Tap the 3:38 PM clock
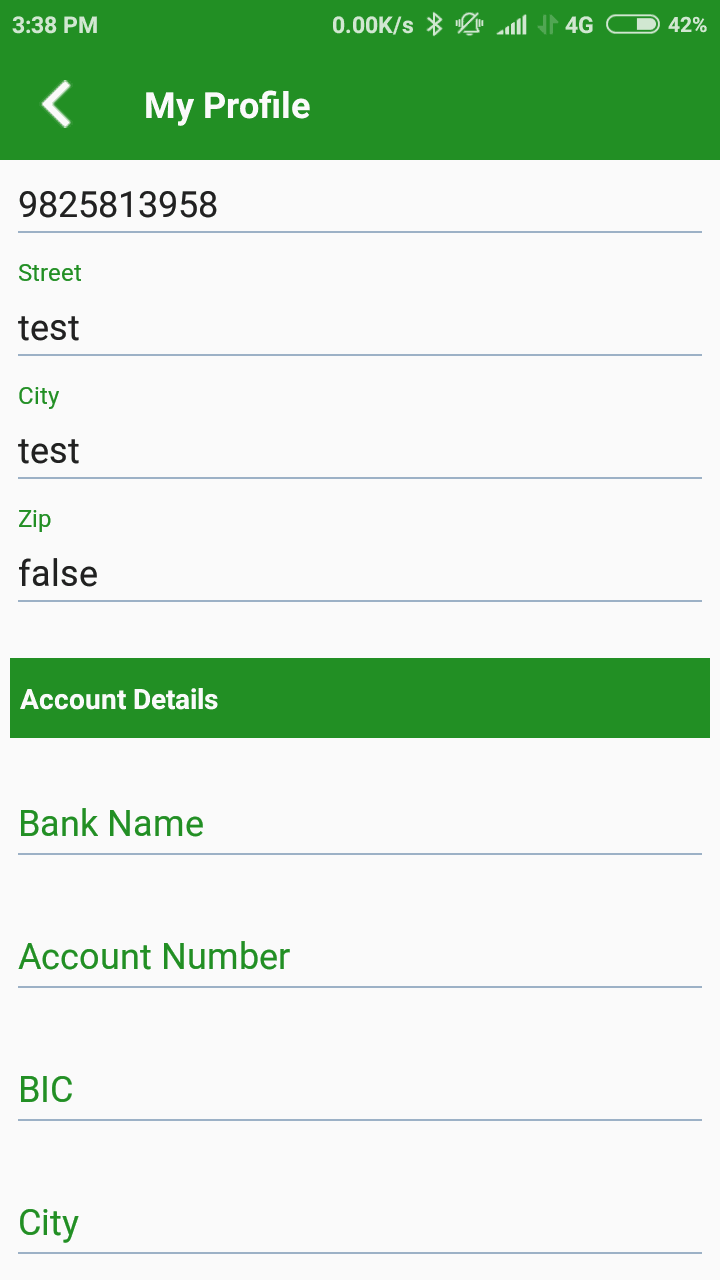720x1280 pixels. pyautogui.click(x=55, y=25)
